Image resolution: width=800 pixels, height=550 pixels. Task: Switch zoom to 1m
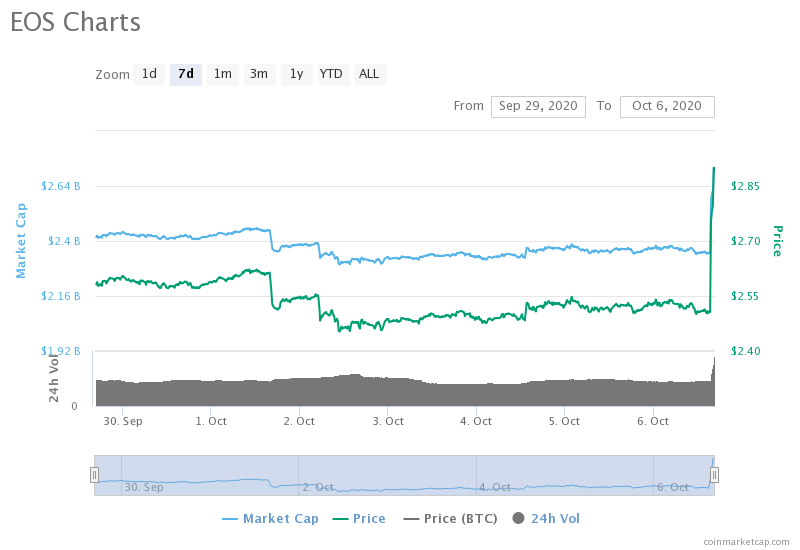(222, 74)
